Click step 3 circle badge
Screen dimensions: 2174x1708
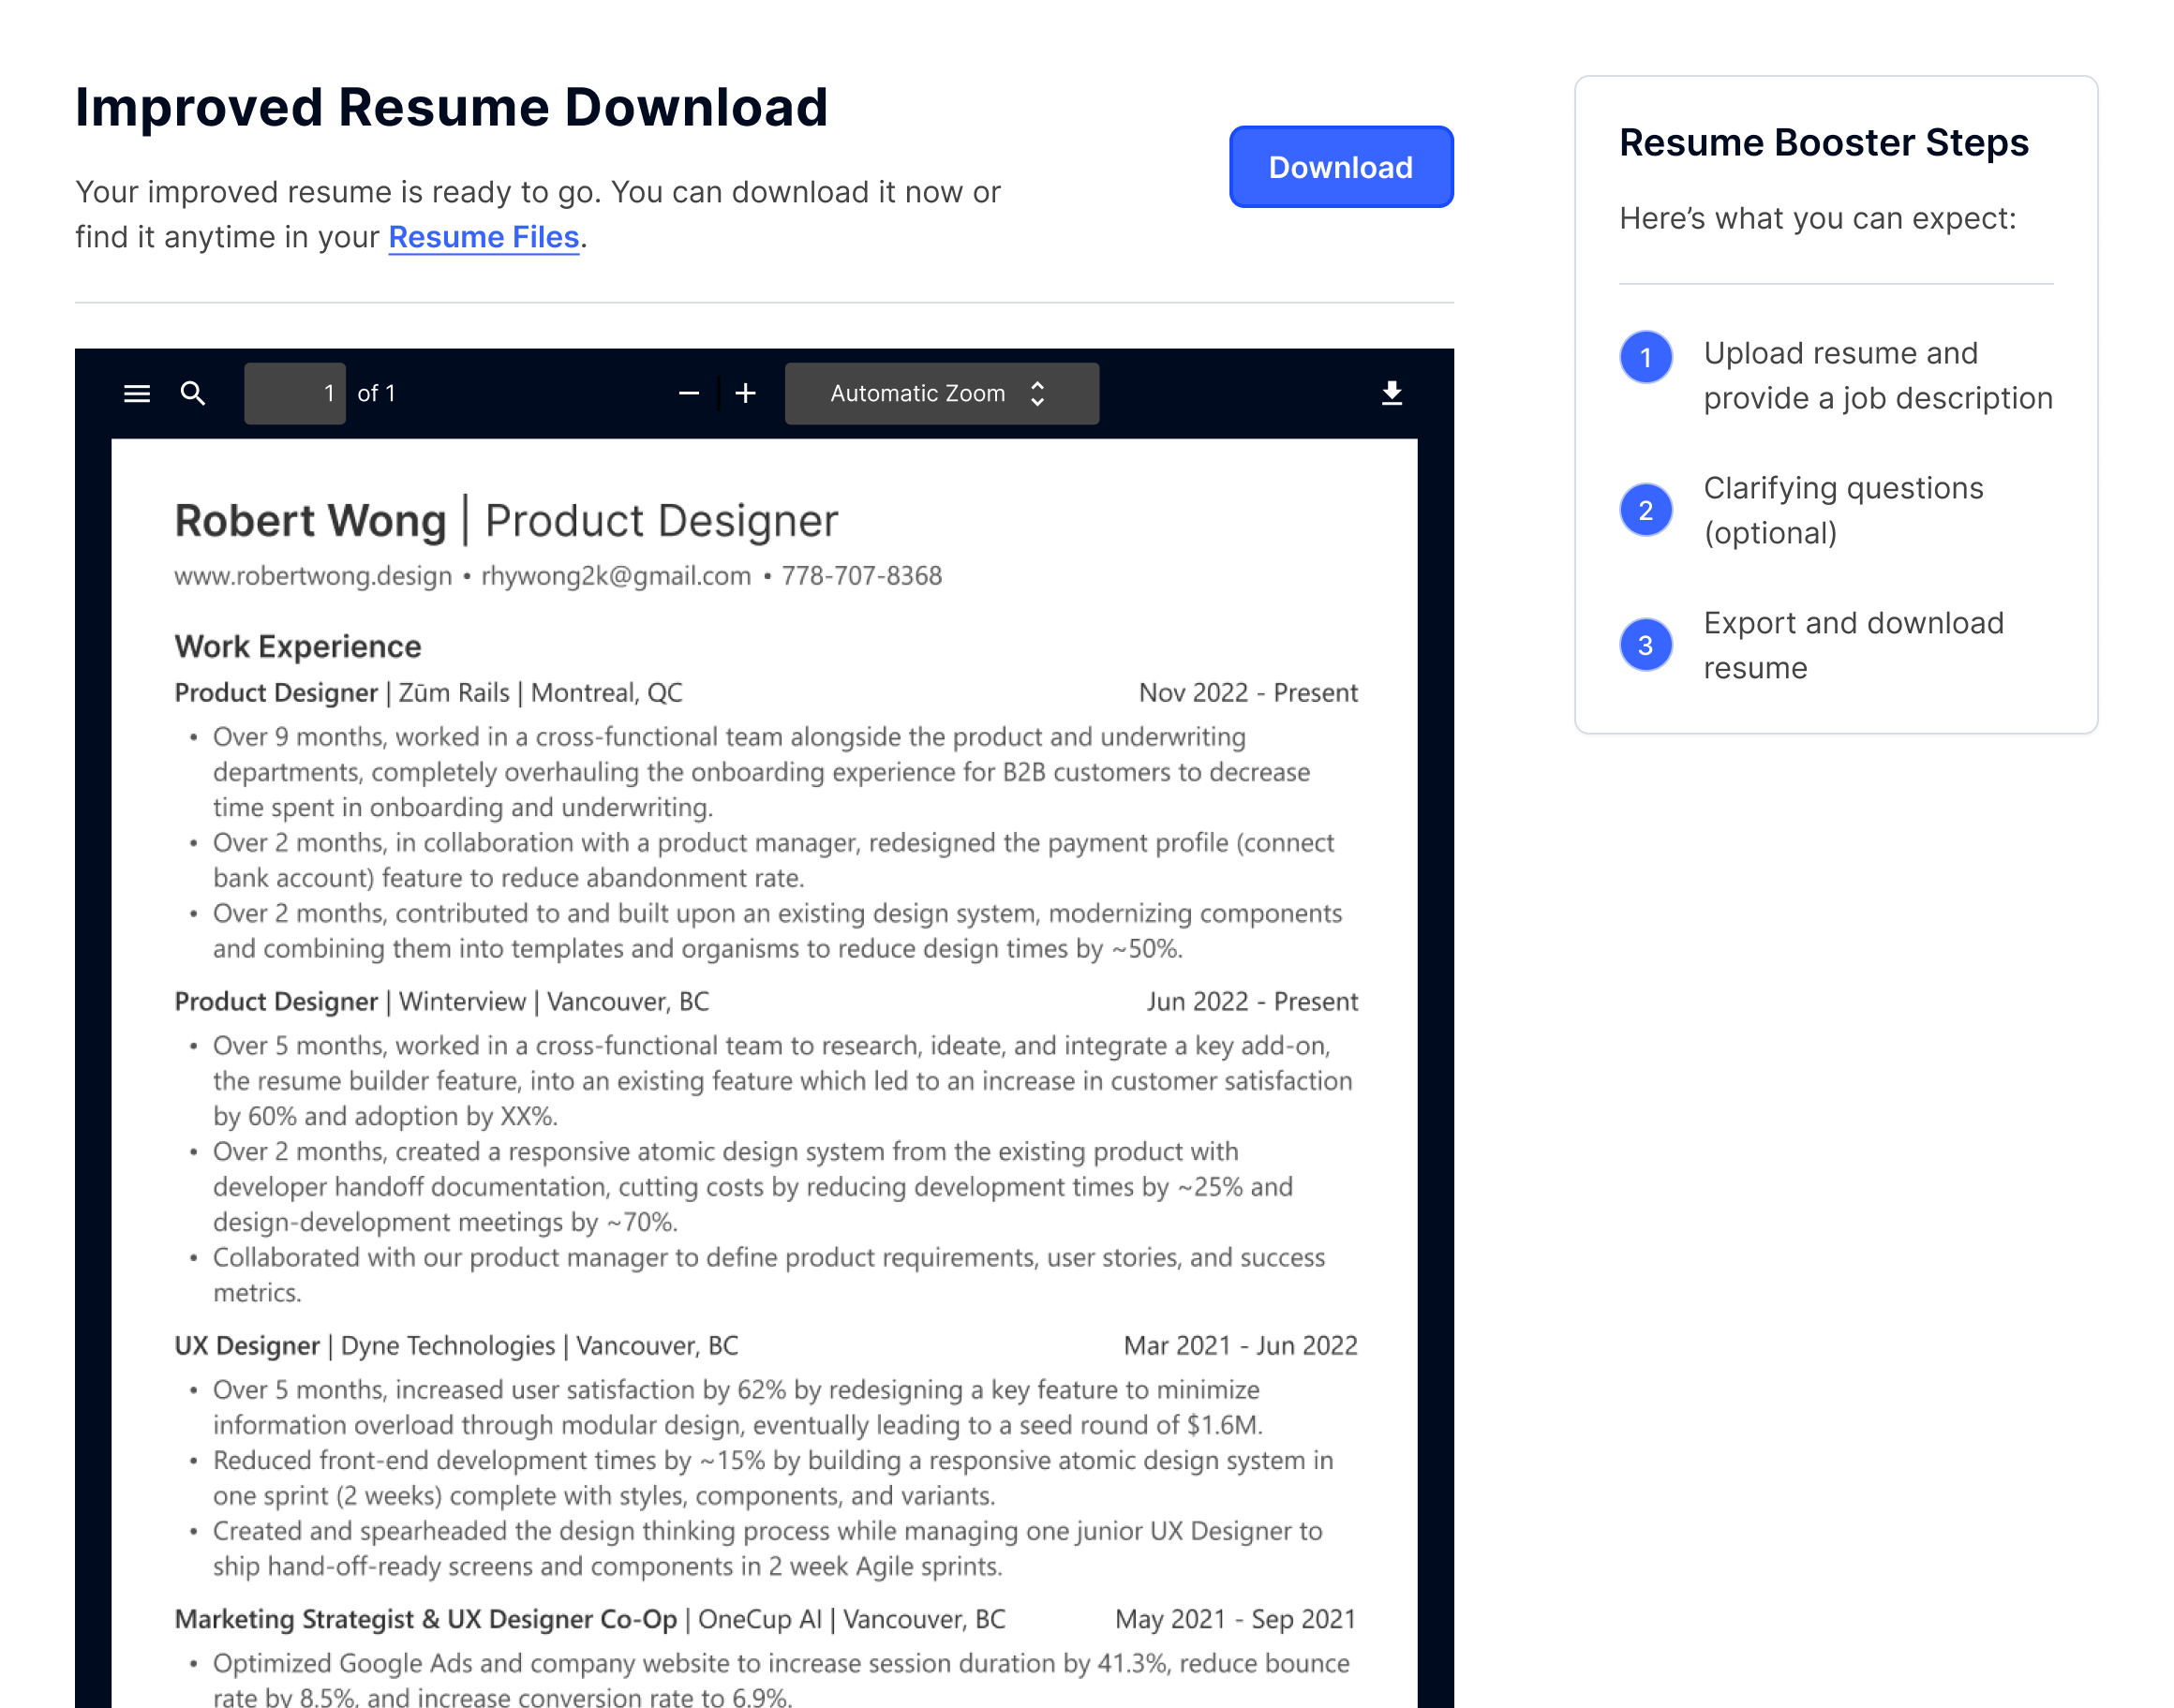(x=1645, y=646)
